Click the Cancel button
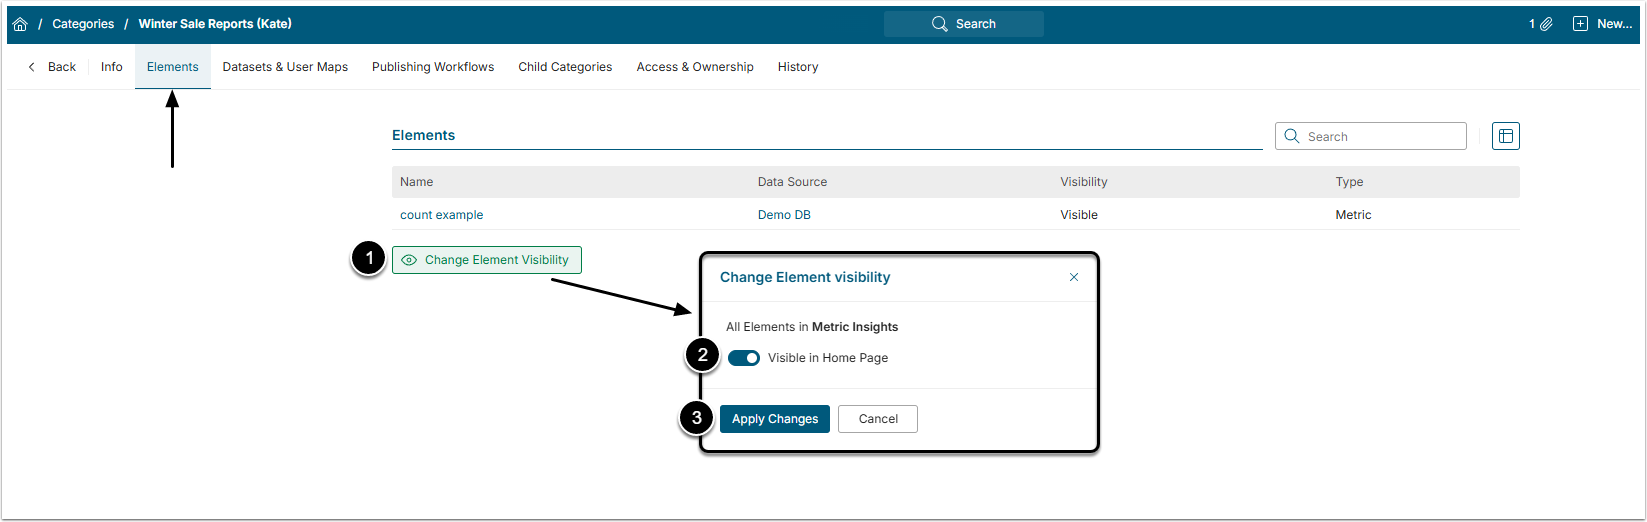Image resolution: width=1647 pixels, height=522 pixels. click(878, 419)
